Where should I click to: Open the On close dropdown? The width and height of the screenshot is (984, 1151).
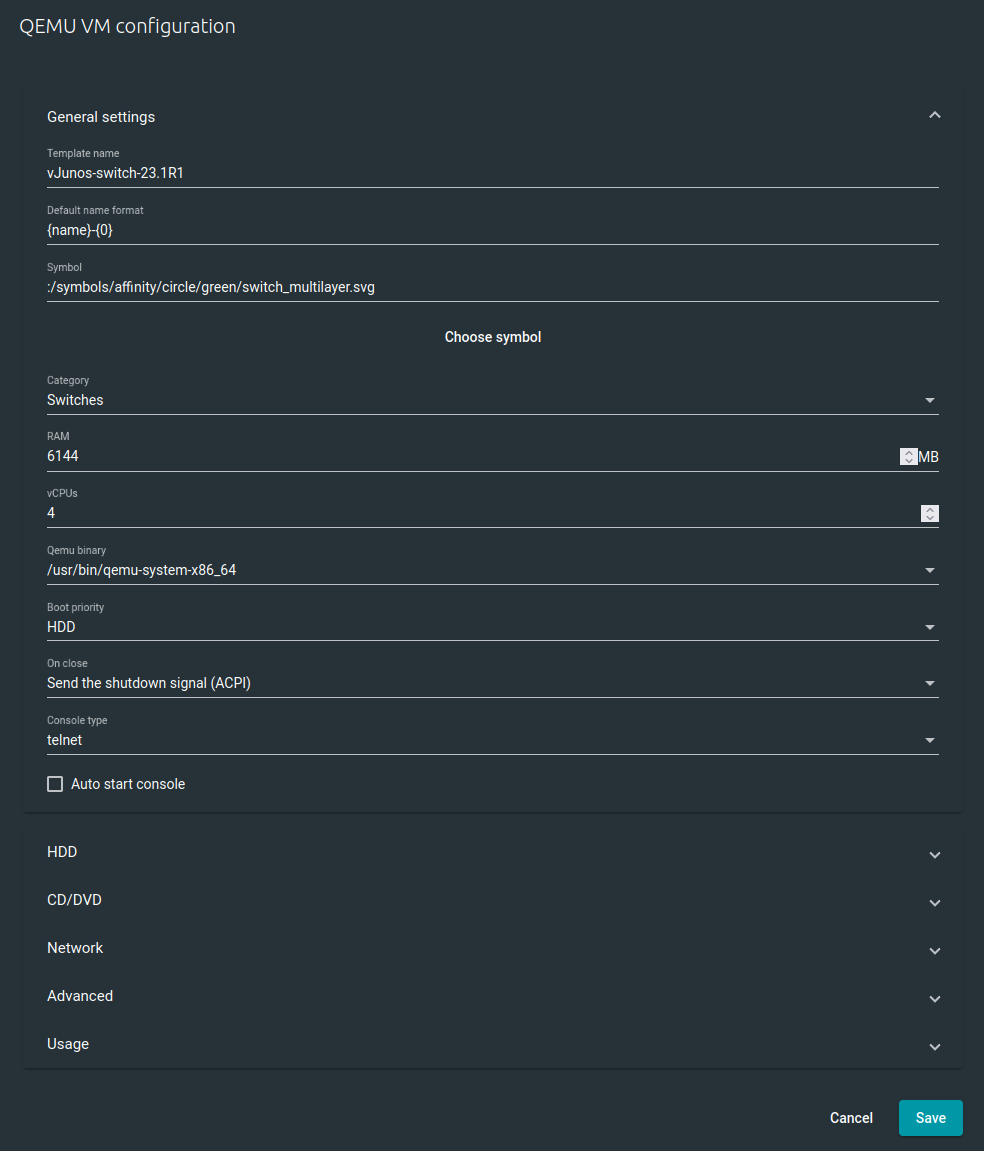(x=493, y=683)
